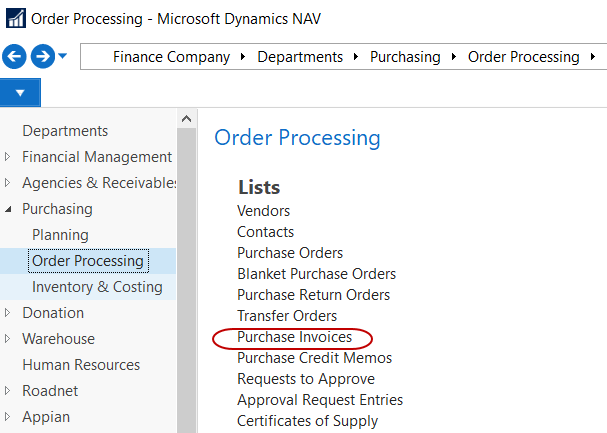
Task: Expand the Roadnet node
Action: (7, 390)
